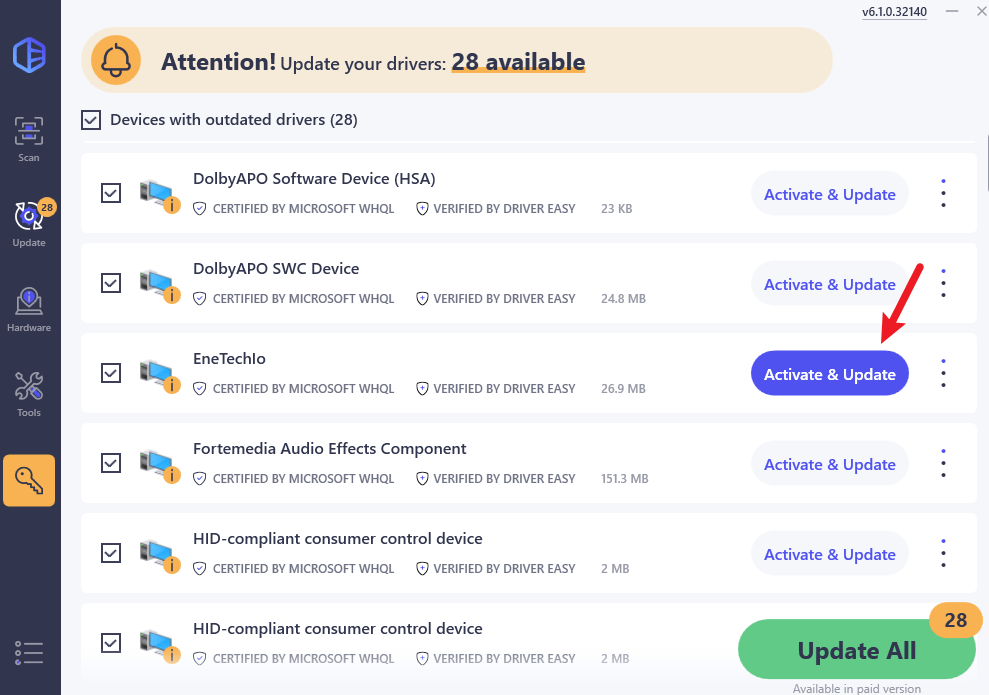Click the '28 available' link
This screenshot has height=695, width=989.
click(x=518, y=62)
